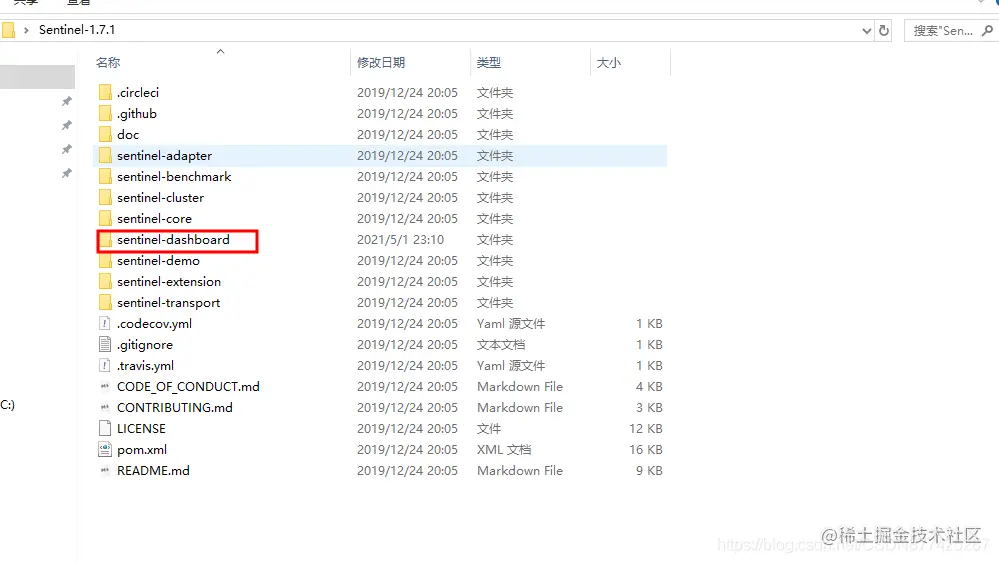
Task: Click the .codecov.yml file icon
Action: point(105,324)
